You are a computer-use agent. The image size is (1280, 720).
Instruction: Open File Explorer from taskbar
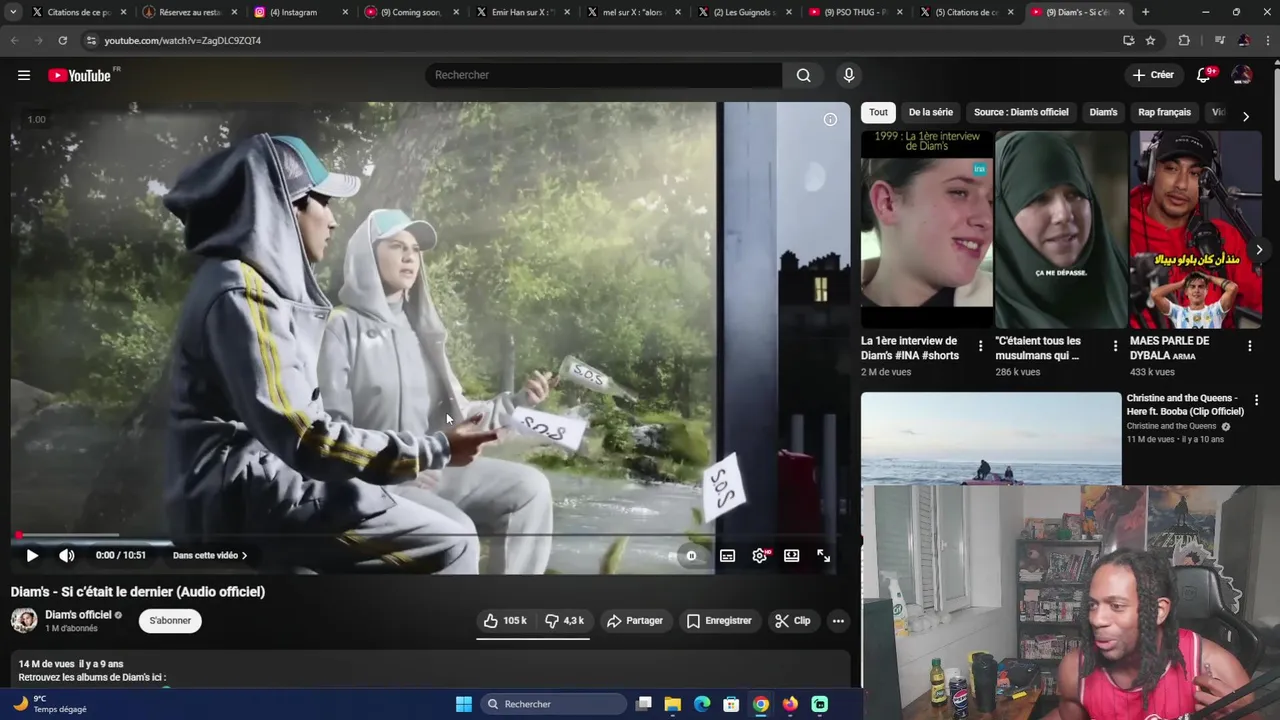[672, 704]
